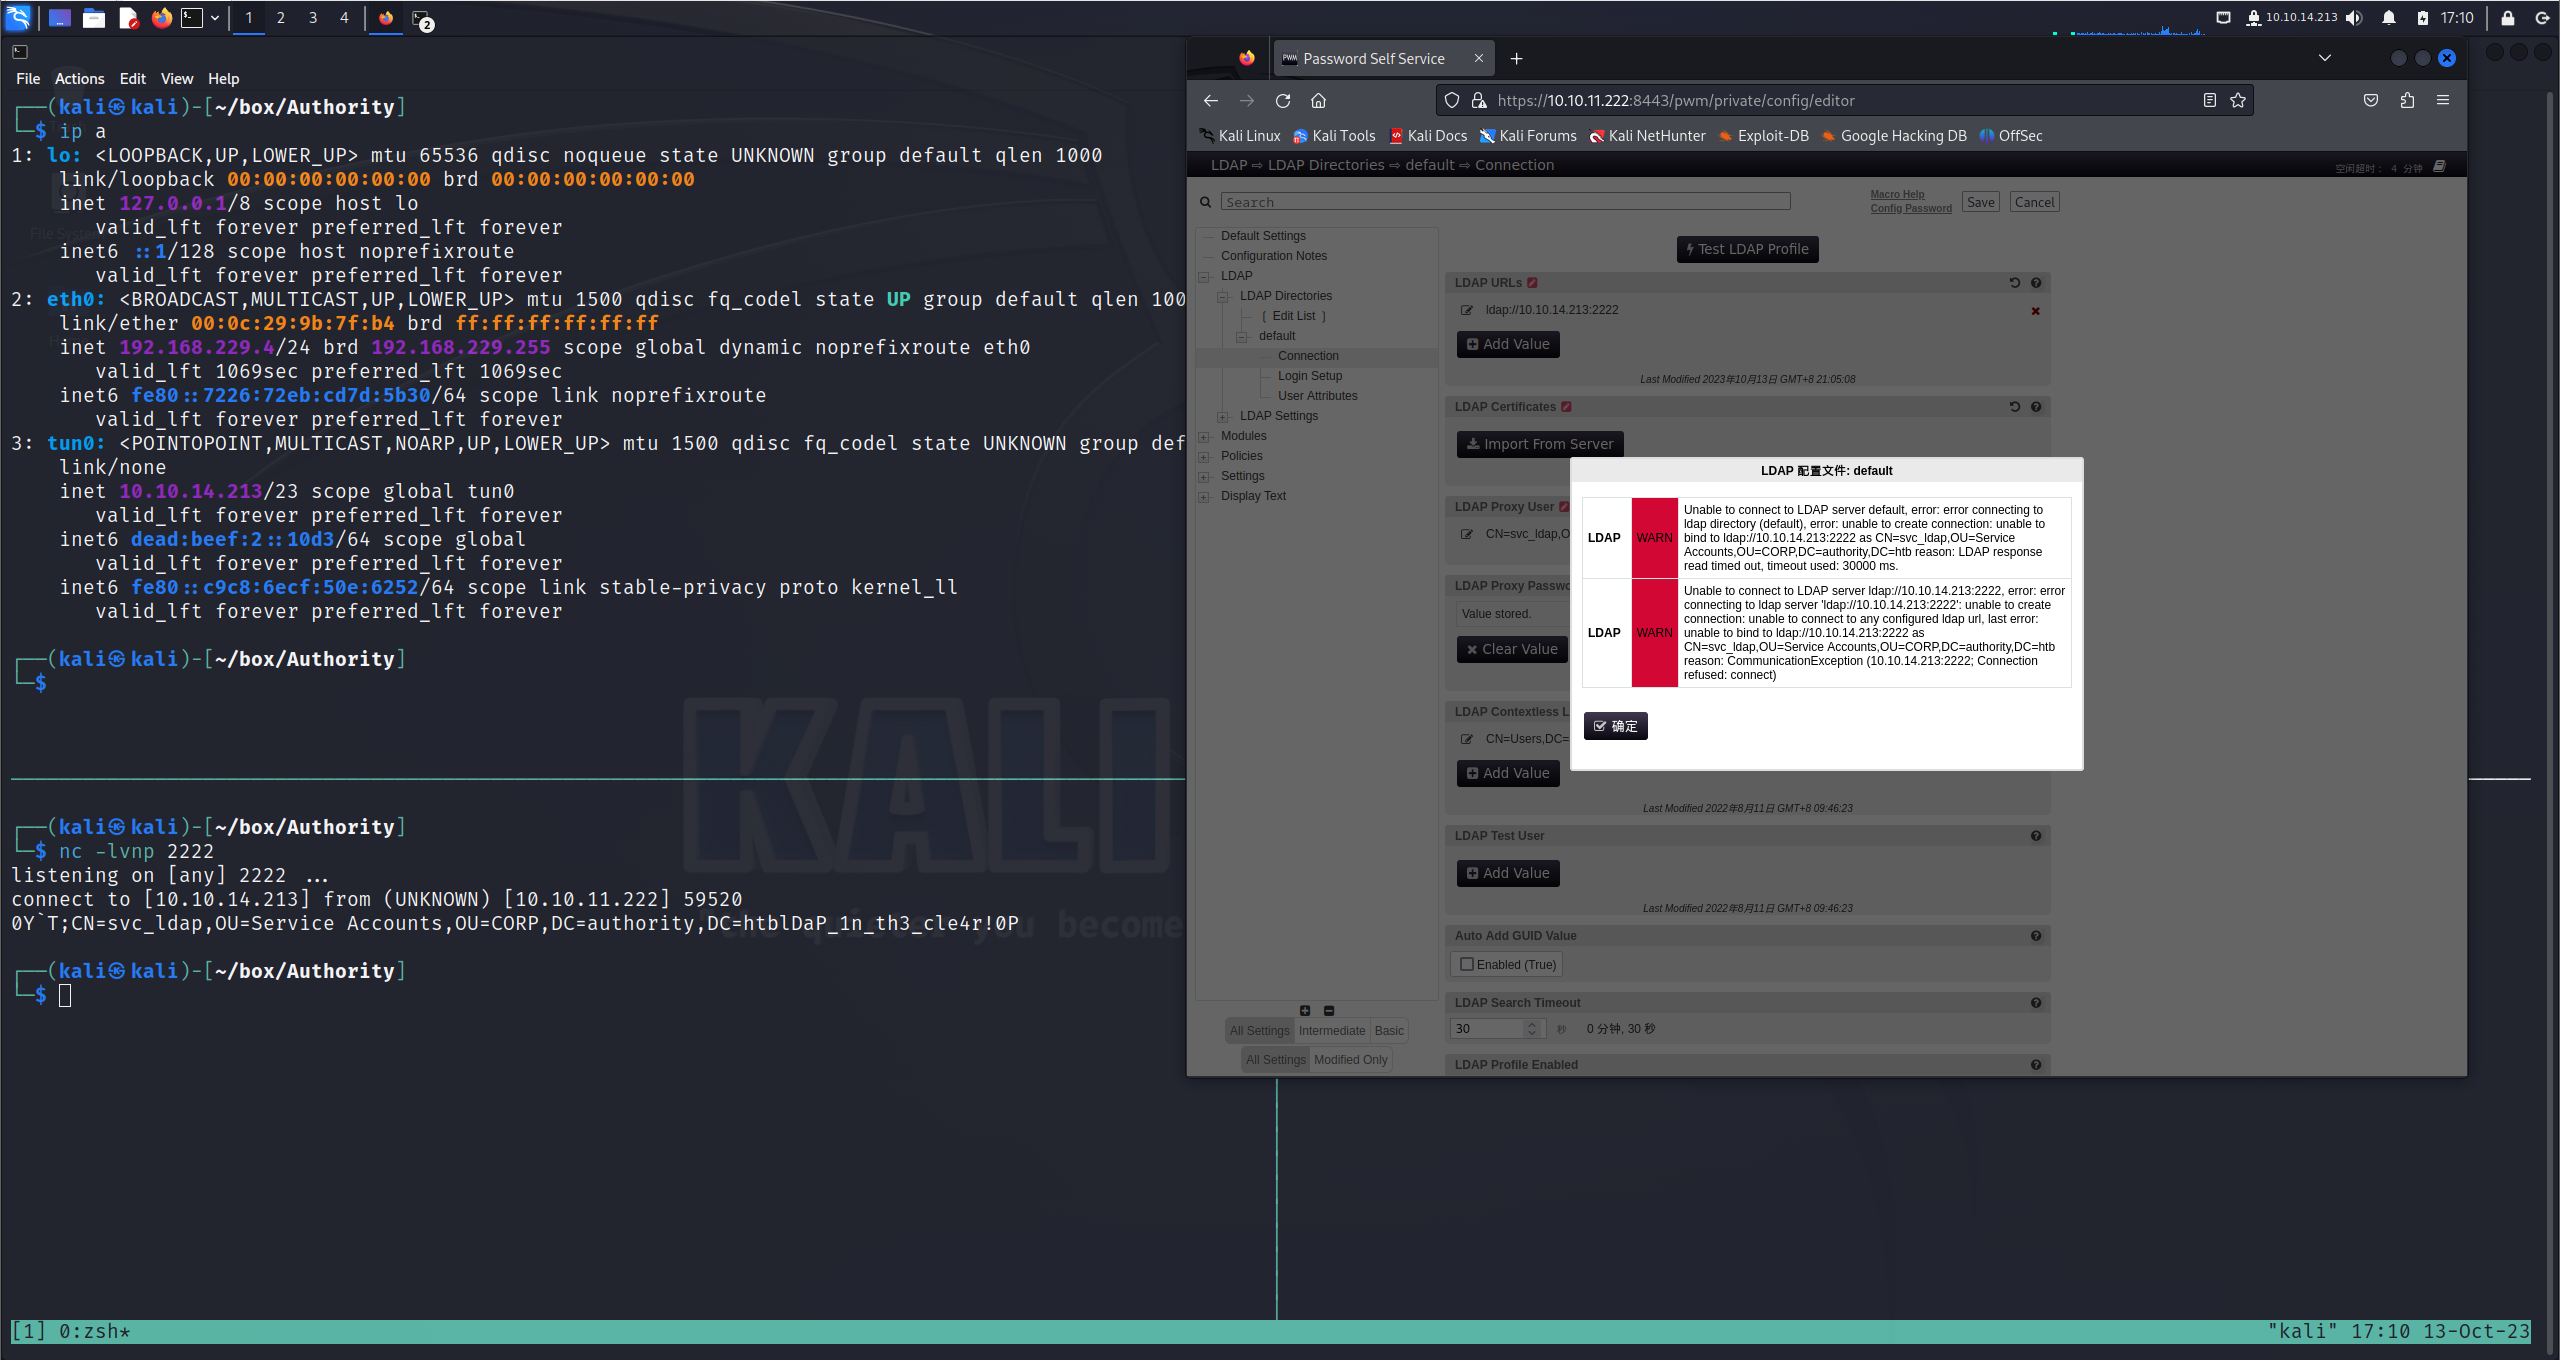
Task: Open the Macro Help link
Action: click(1897, 195)
